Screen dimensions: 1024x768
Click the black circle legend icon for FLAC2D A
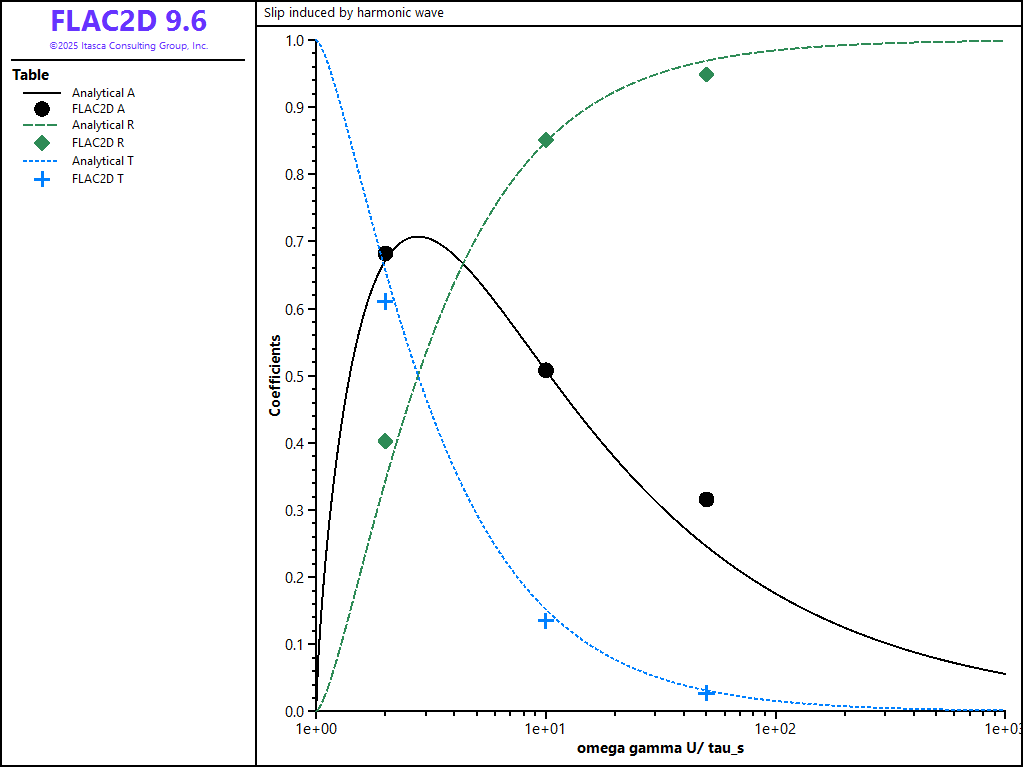pos(42,109)
